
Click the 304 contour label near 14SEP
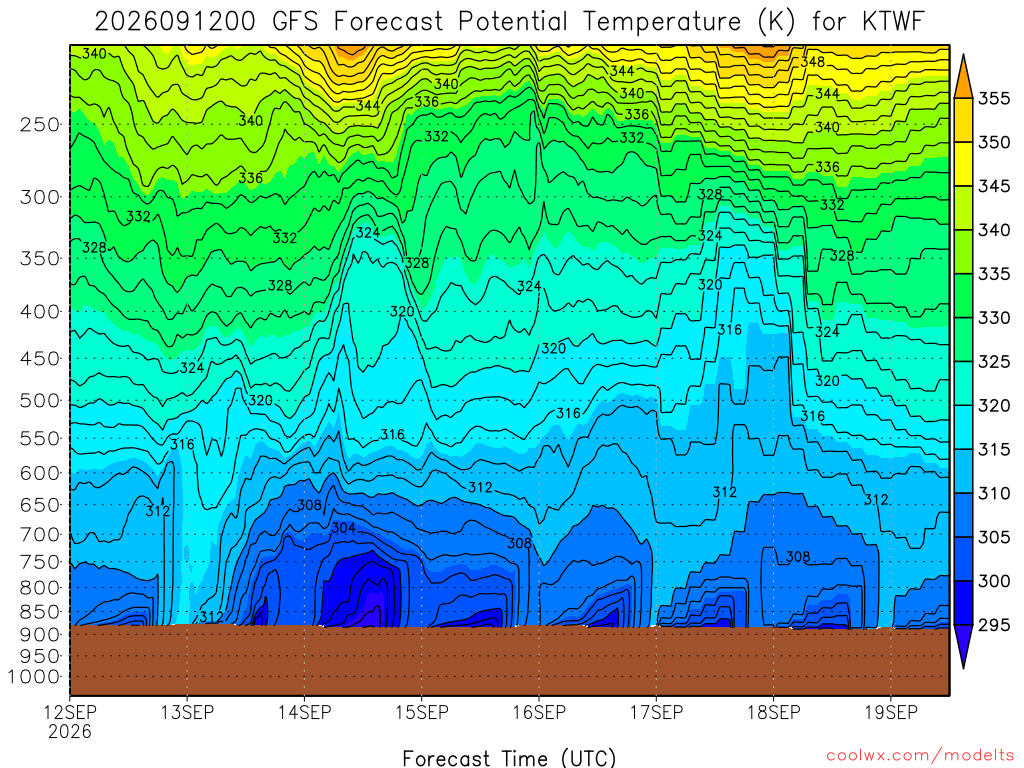(x=344, y=528)
